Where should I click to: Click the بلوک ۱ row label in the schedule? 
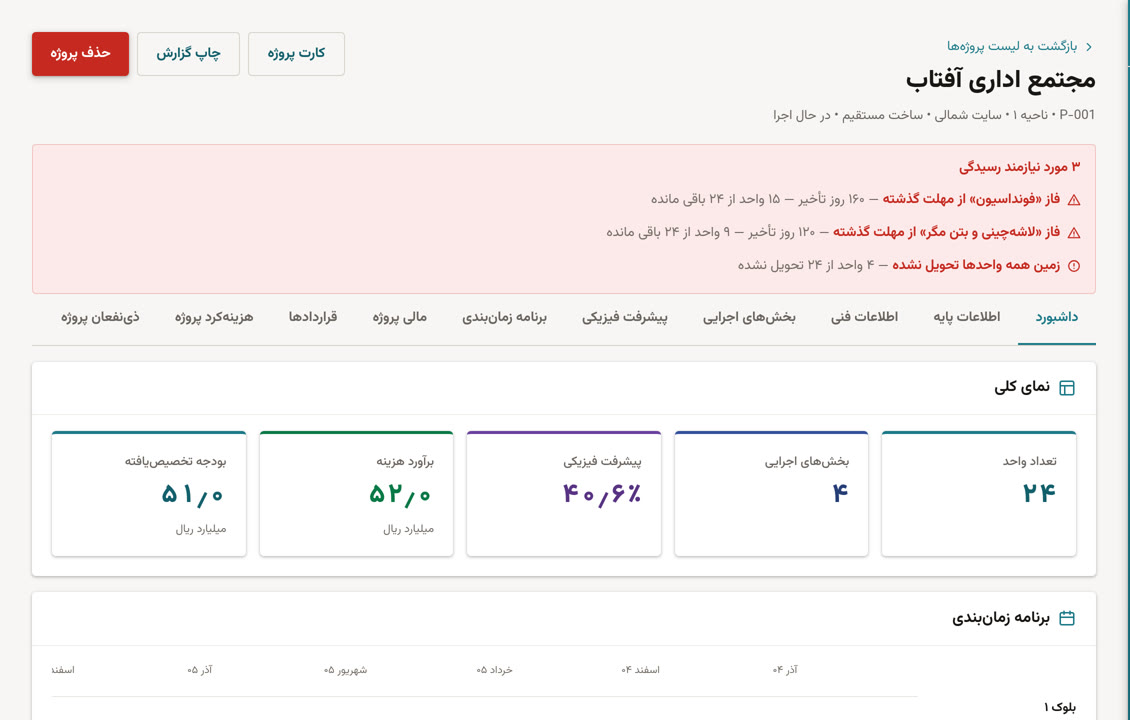click(x=1060, y=708)
